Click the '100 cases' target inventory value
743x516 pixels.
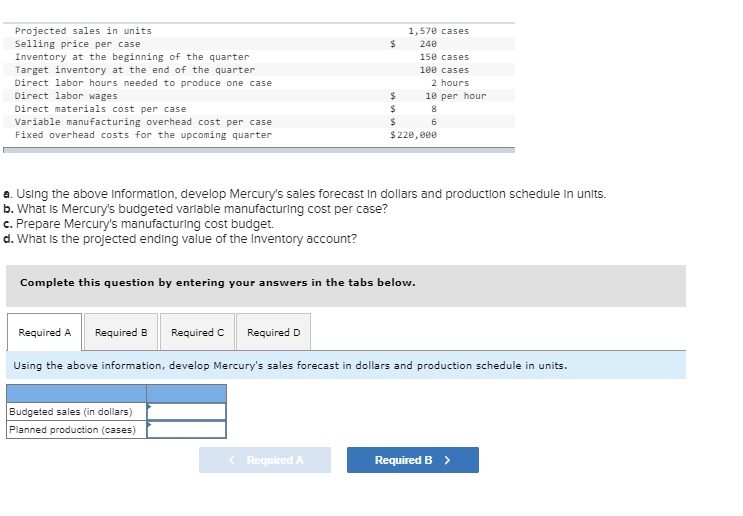point(444,70)
